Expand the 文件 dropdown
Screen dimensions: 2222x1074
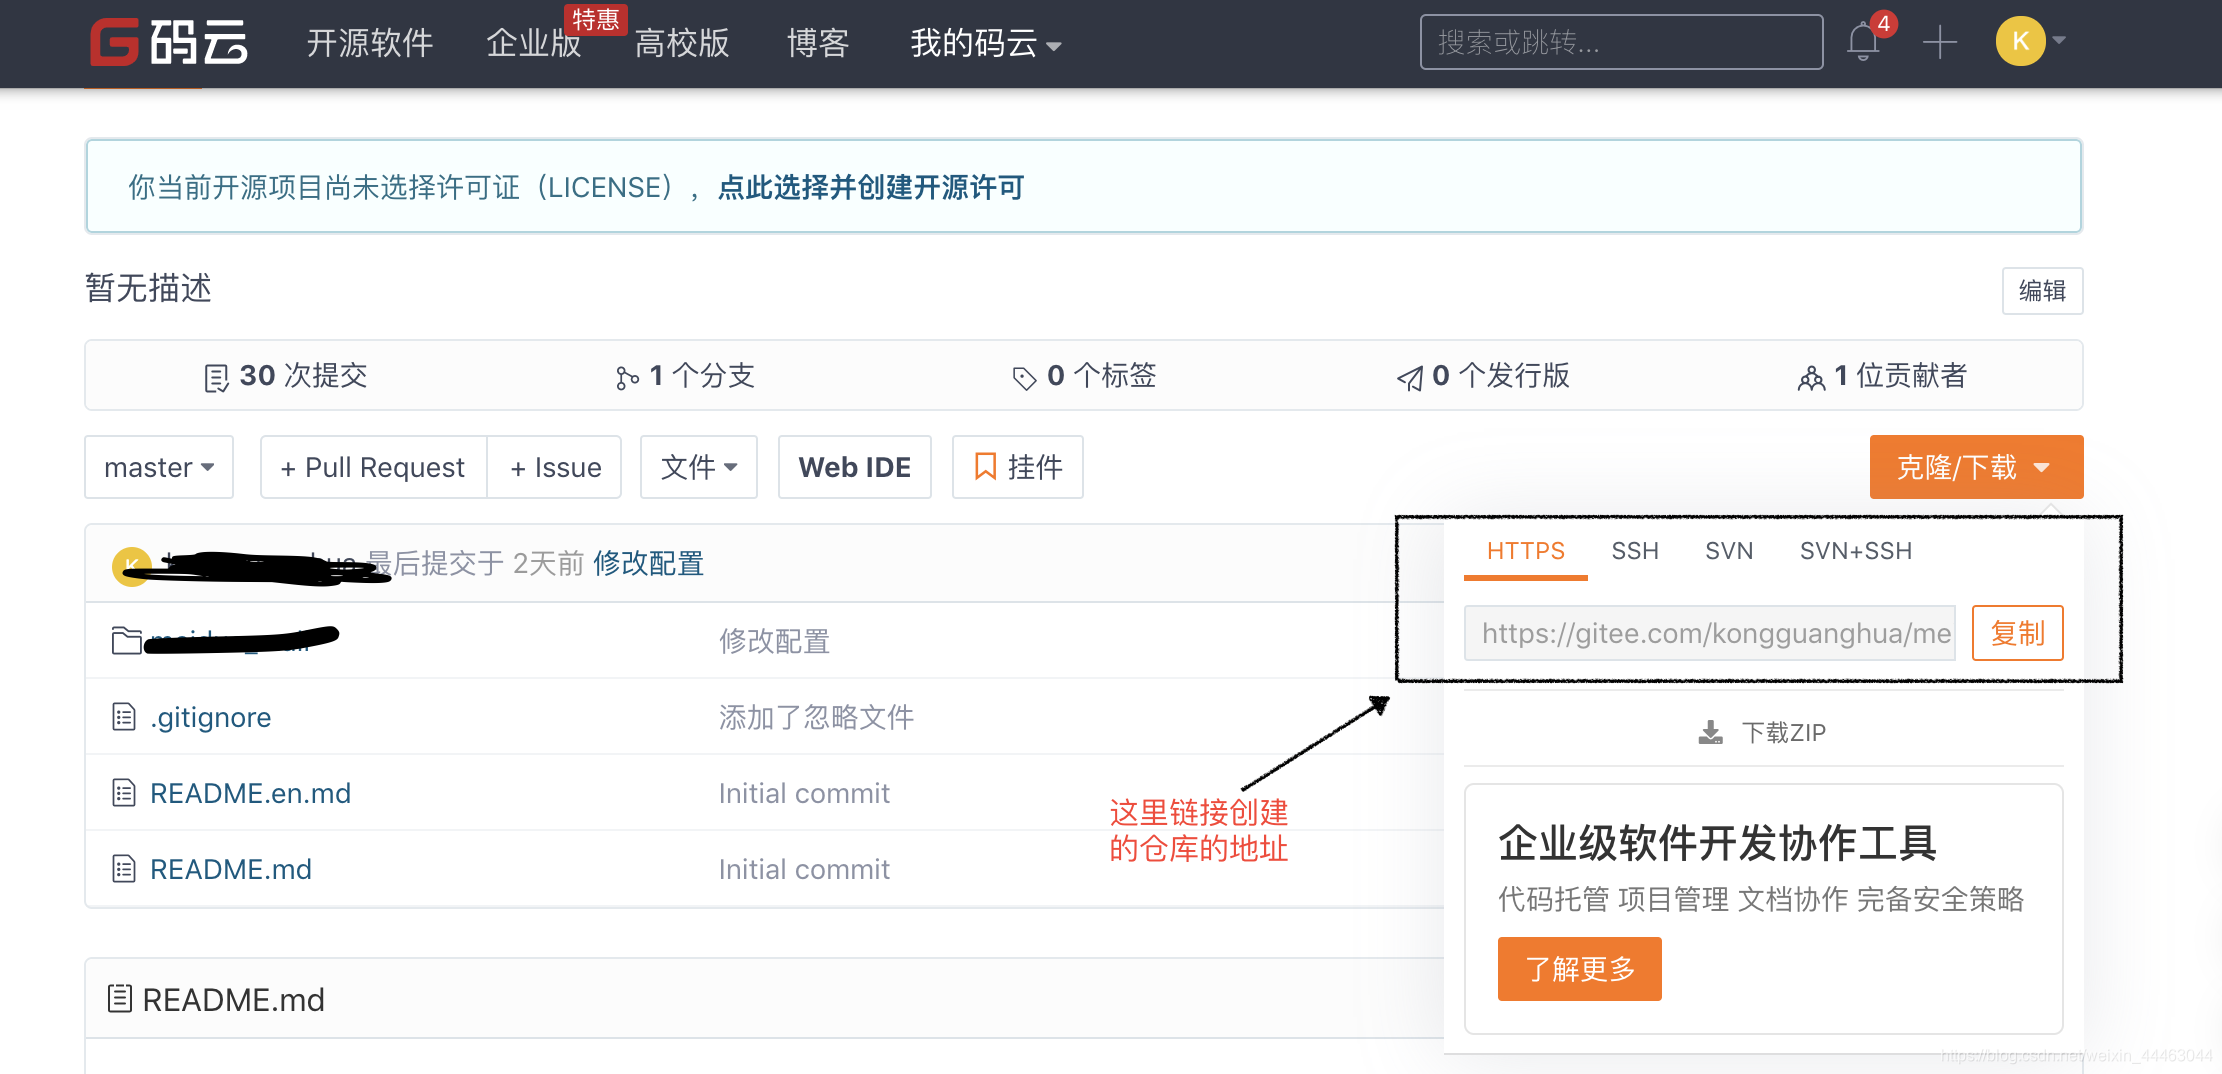(699, 467)
